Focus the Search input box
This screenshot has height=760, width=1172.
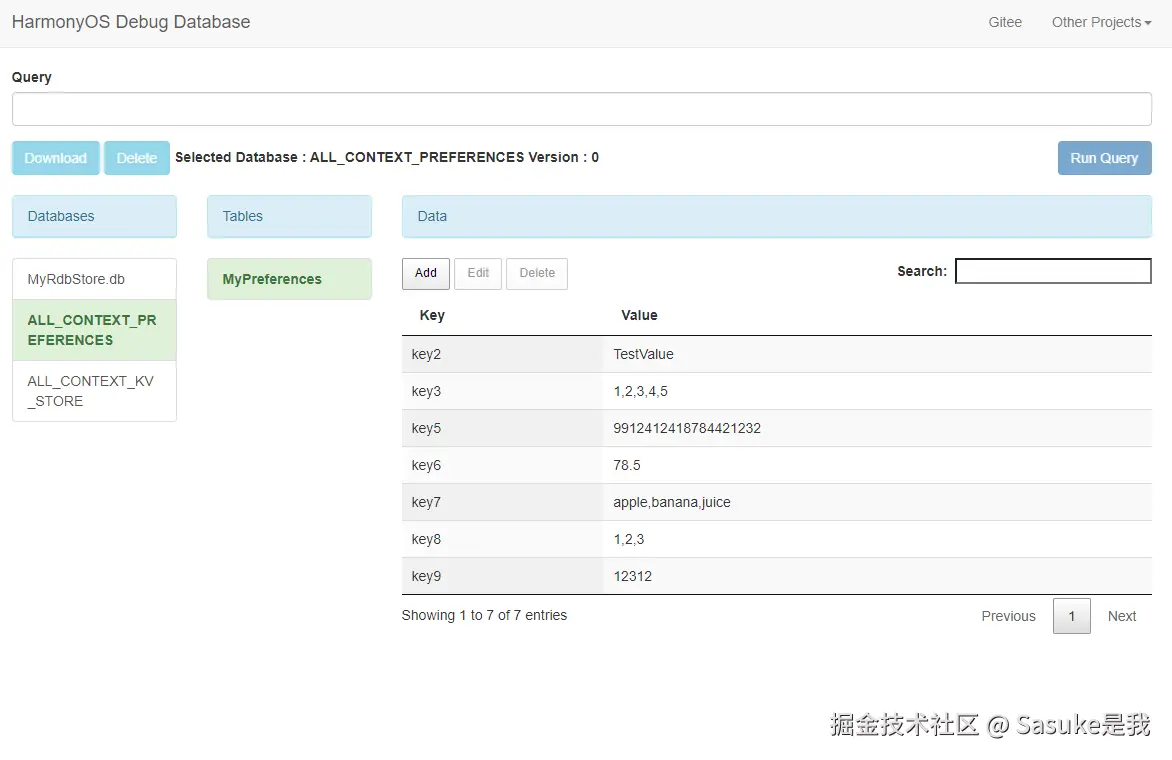pyautogui.click(x=1053, y=271)
